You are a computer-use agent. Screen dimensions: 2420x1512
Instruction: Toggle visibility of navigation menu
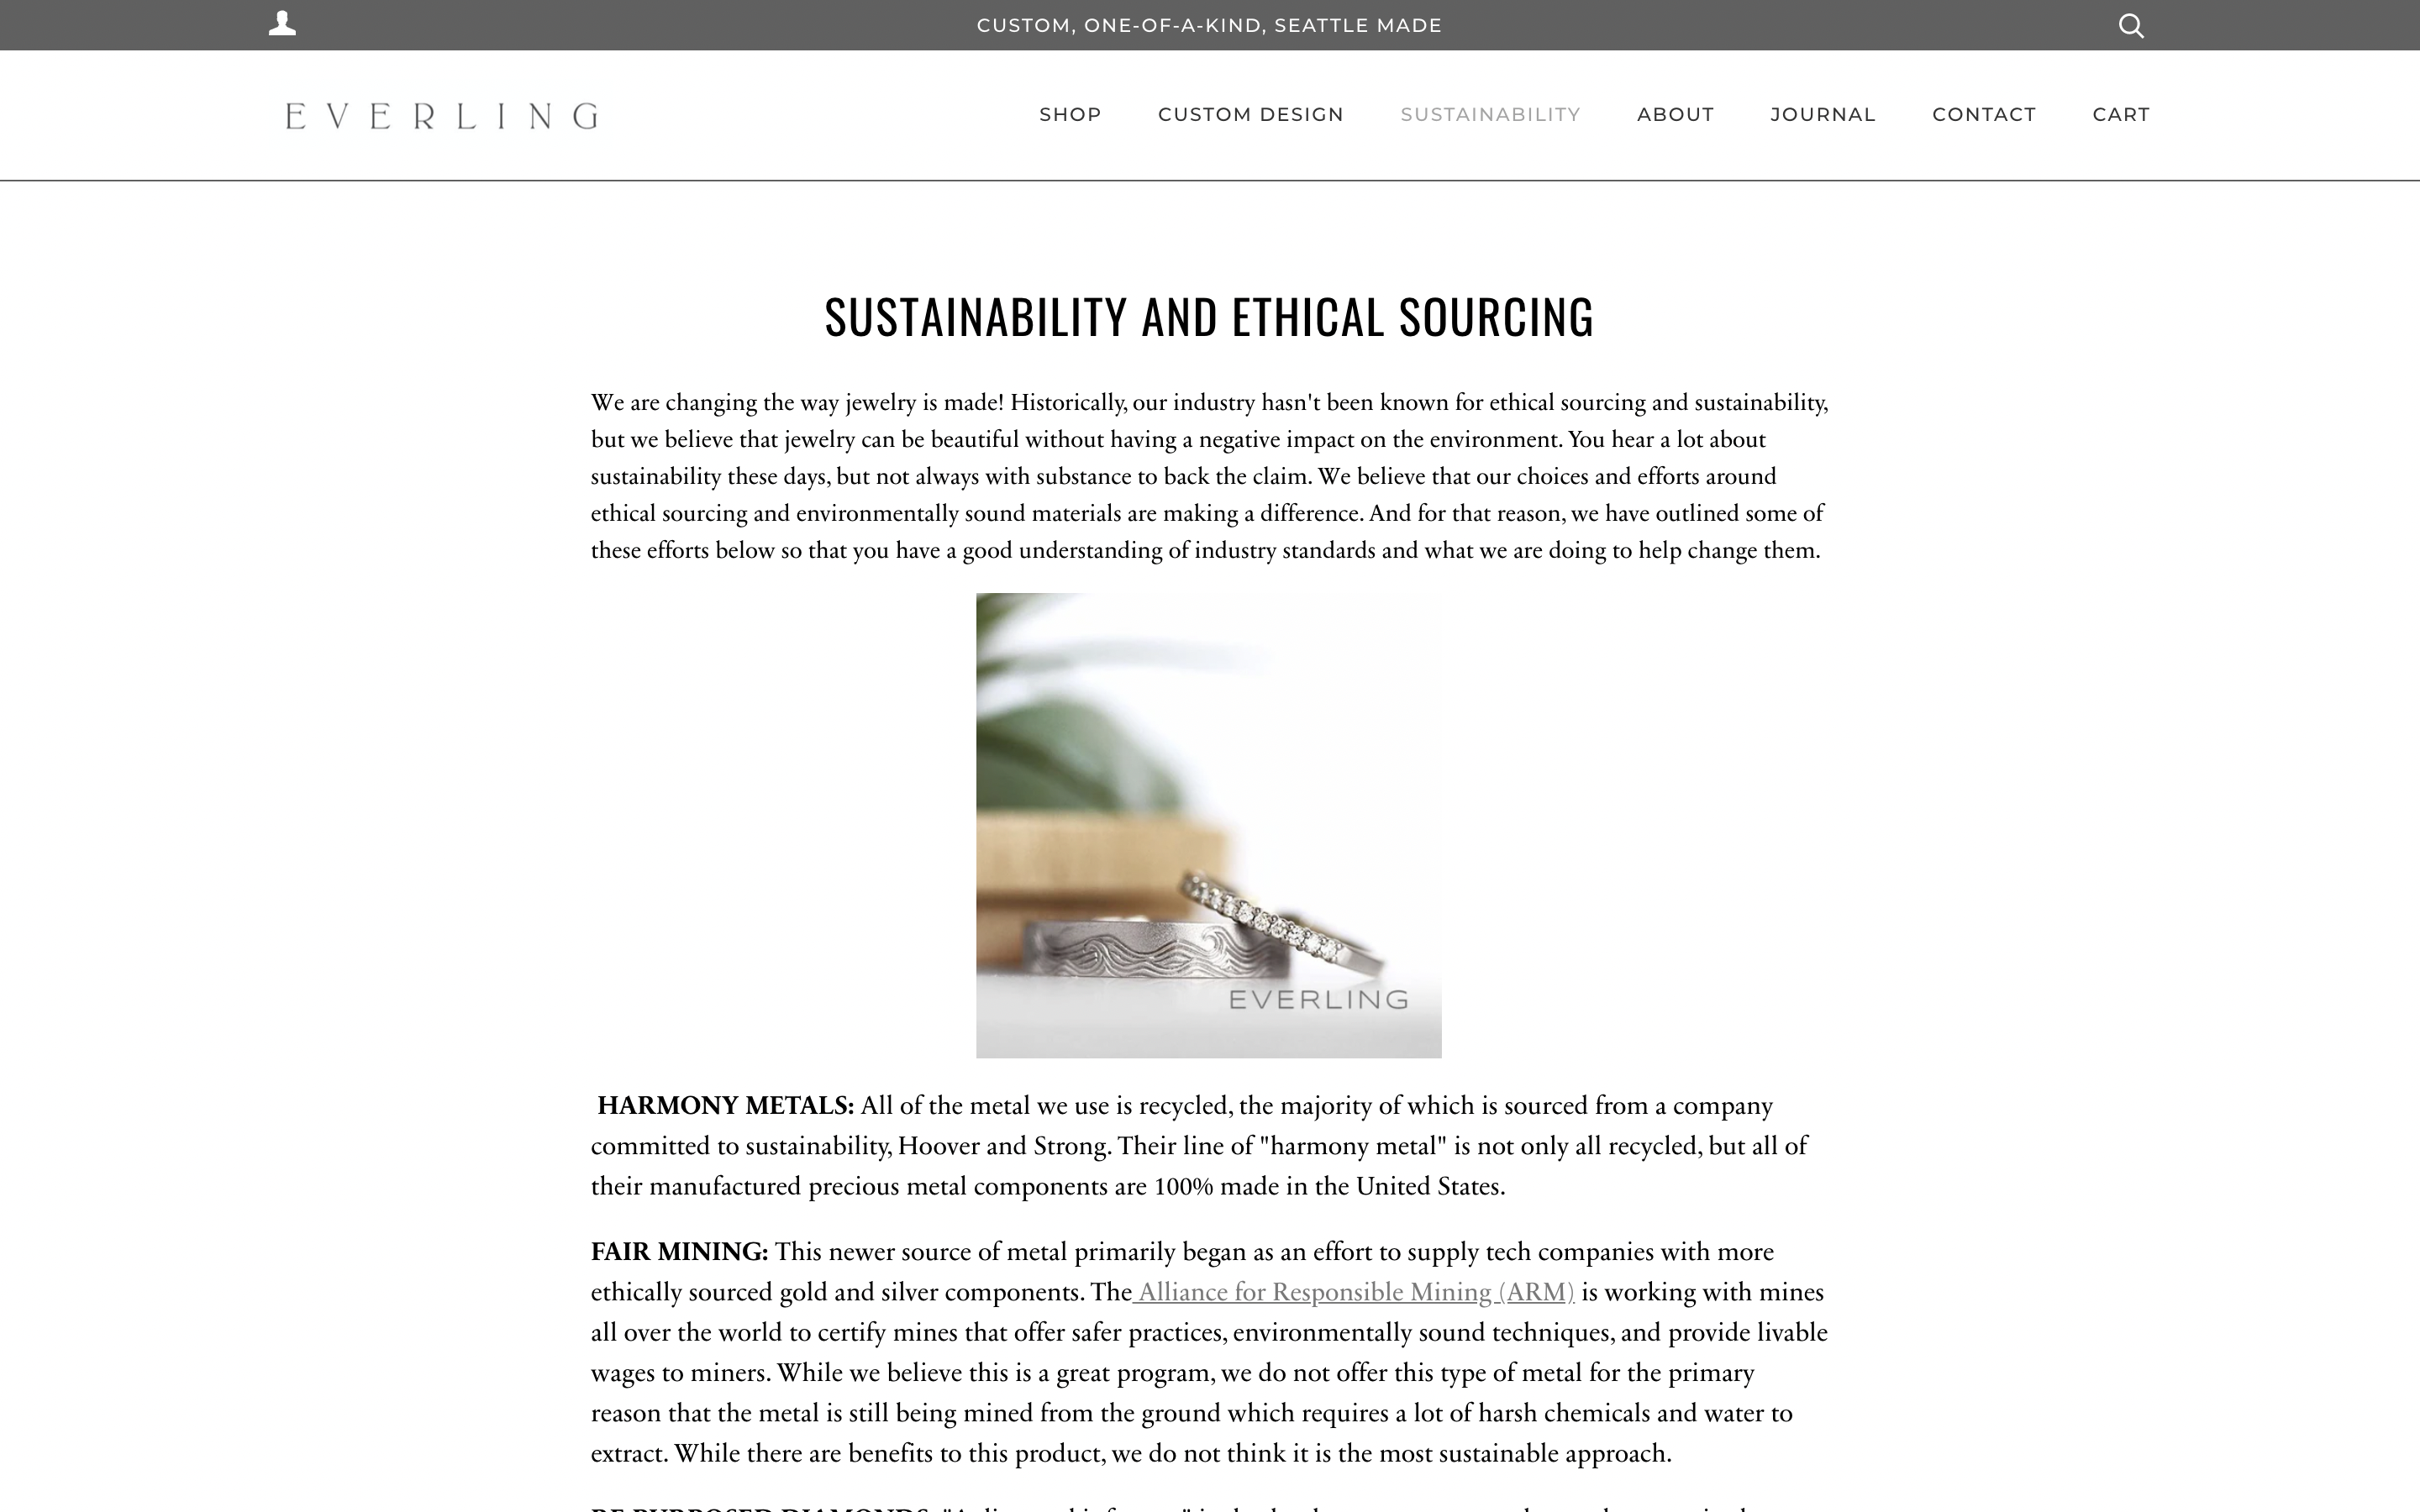[282, 23]
